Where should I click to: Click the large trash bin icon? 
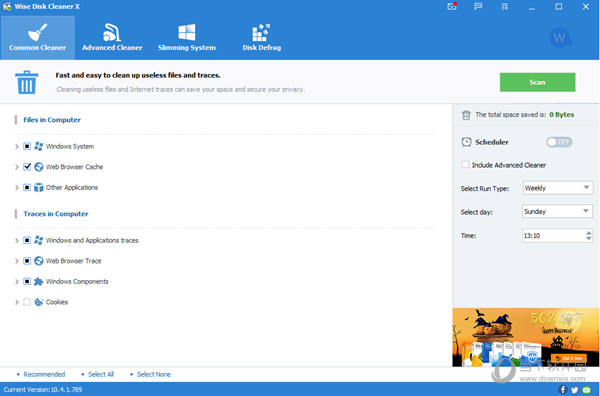[26, 82]
